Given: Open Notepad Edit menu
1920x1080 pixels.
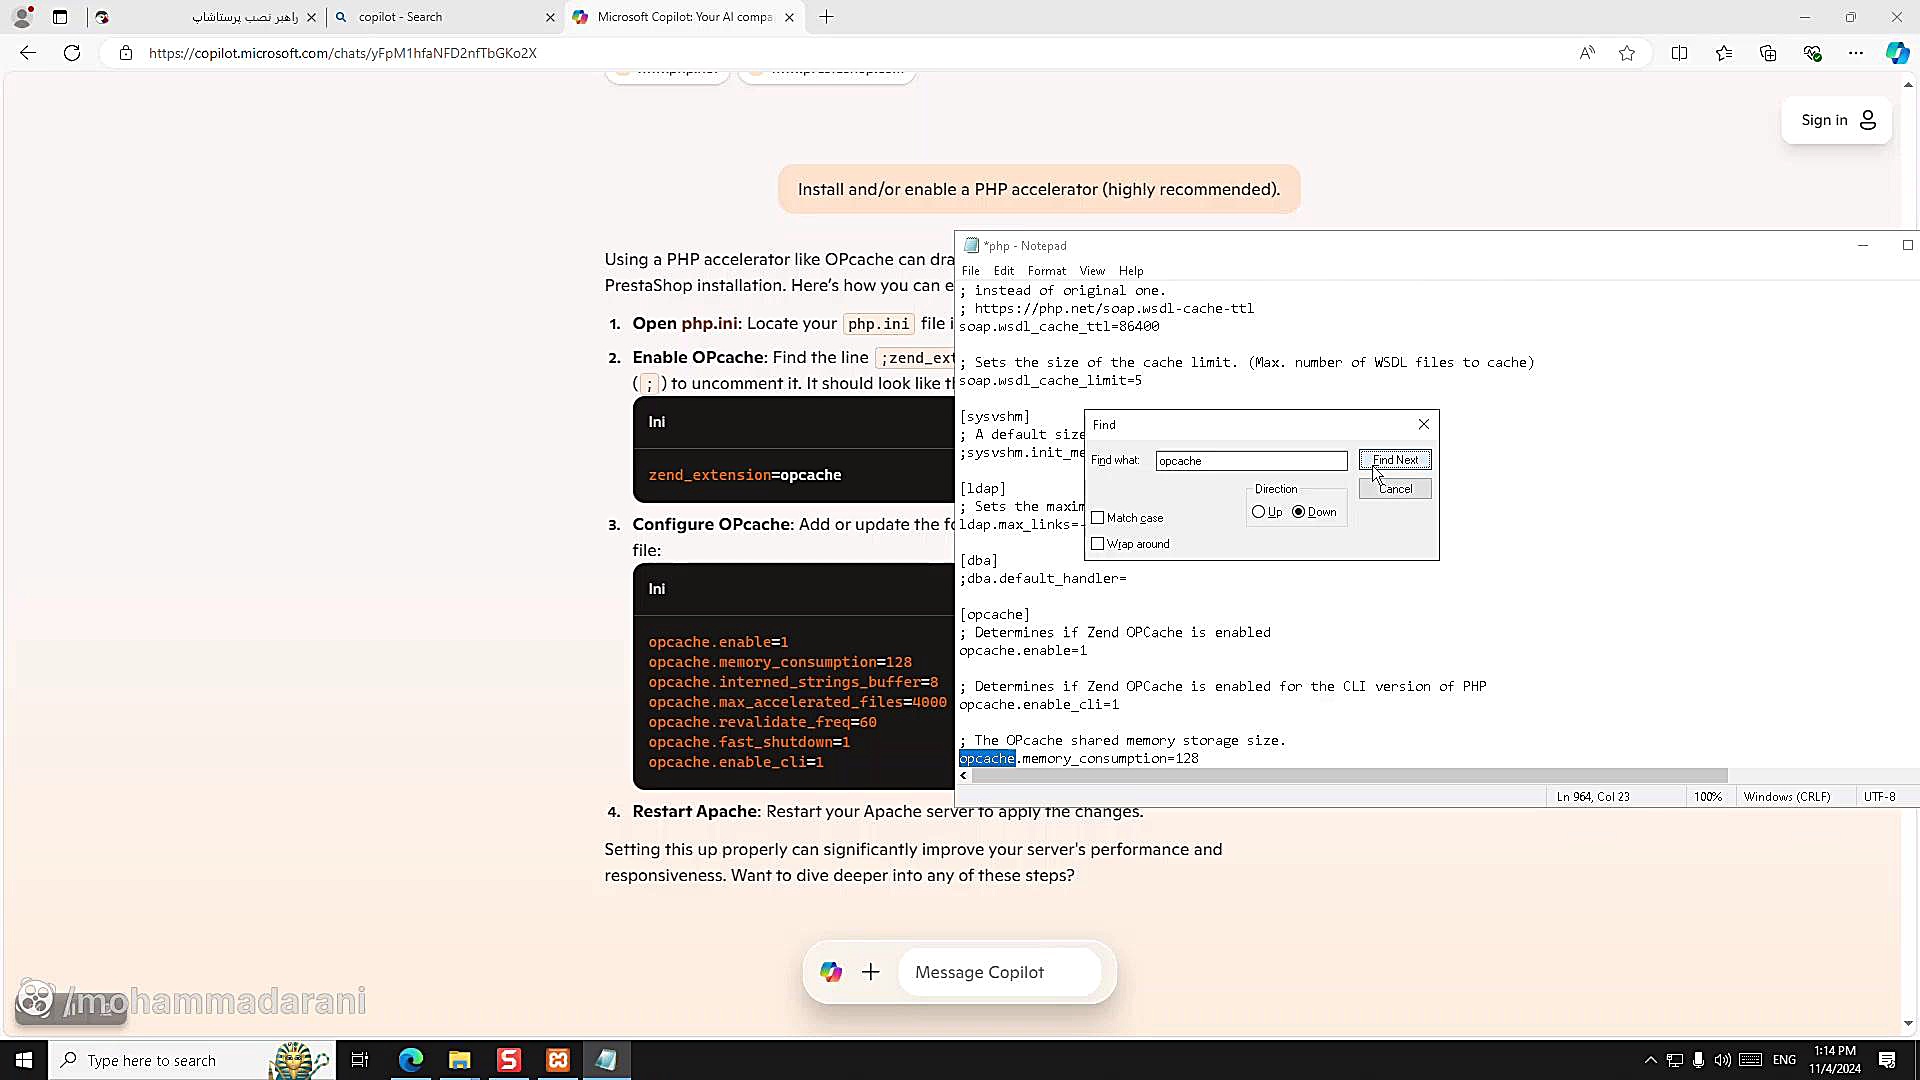Looking at the screenshot, I should point(1003,271).
